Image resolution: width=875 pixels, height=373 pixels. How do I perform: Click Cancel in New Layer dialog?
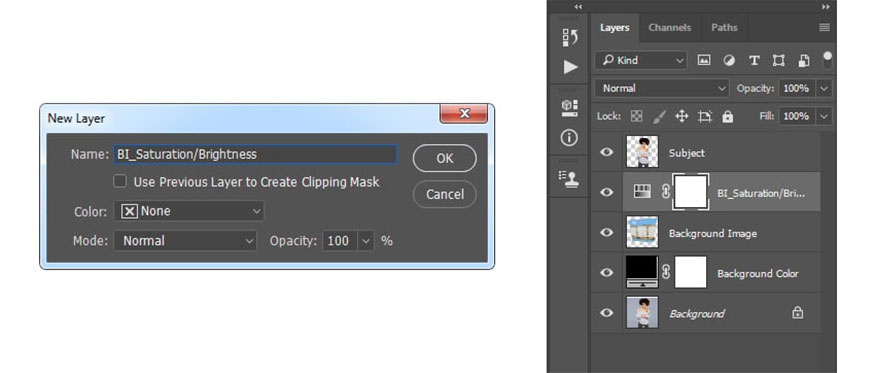point(445,194)
